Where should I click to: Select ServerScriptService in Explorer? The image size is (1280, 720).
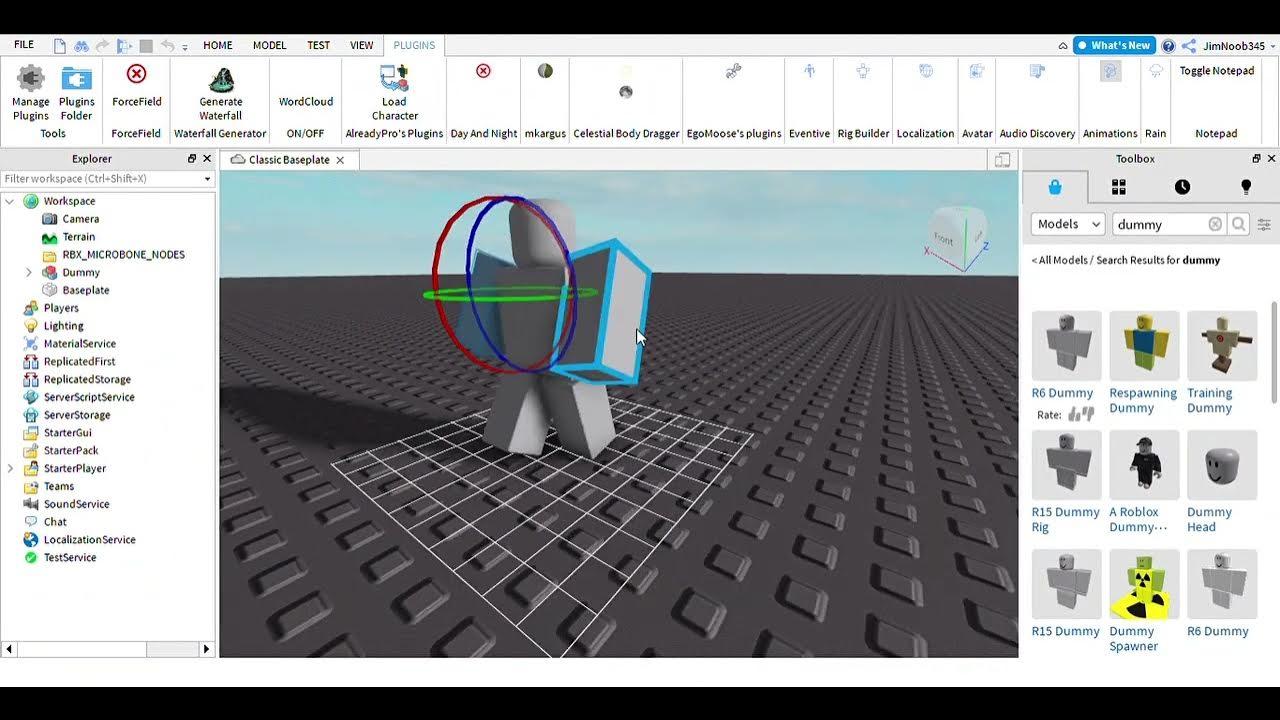tap(89, 397)
